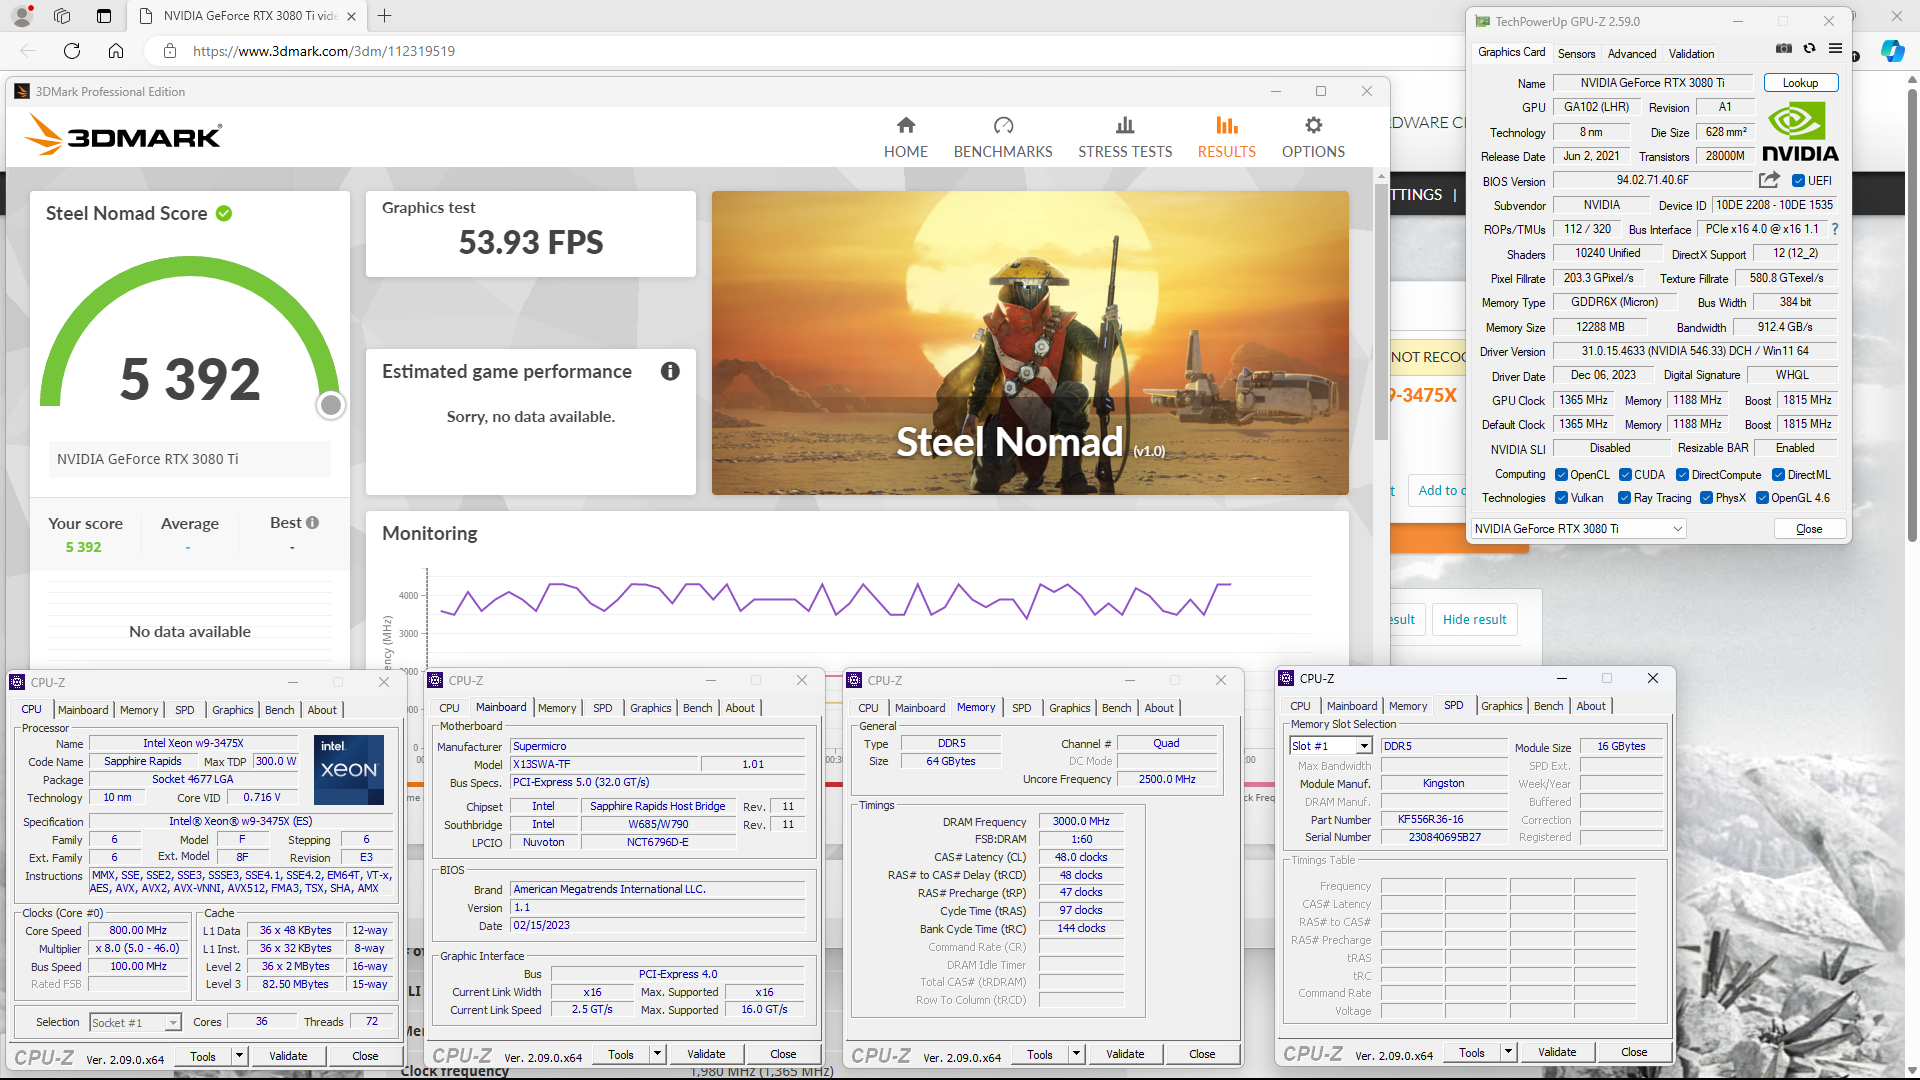Toggle OpenCL checkbox in GPU-Z
This screenshot has width=1920, height=1080.
tap(1561, 475)
